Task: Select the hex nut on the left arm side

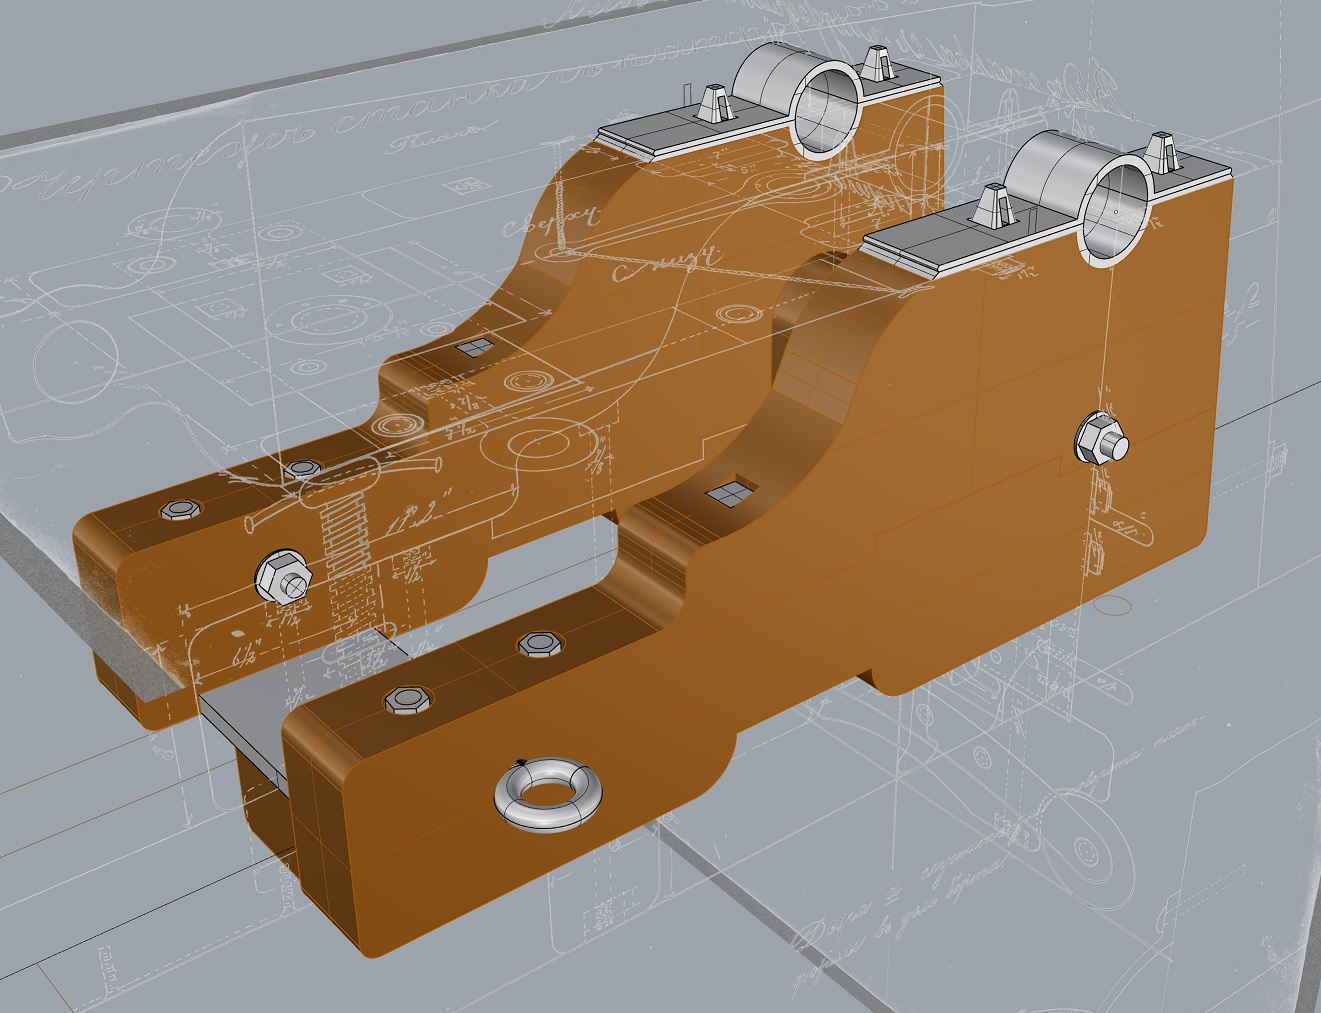Action: click(284, 576)
